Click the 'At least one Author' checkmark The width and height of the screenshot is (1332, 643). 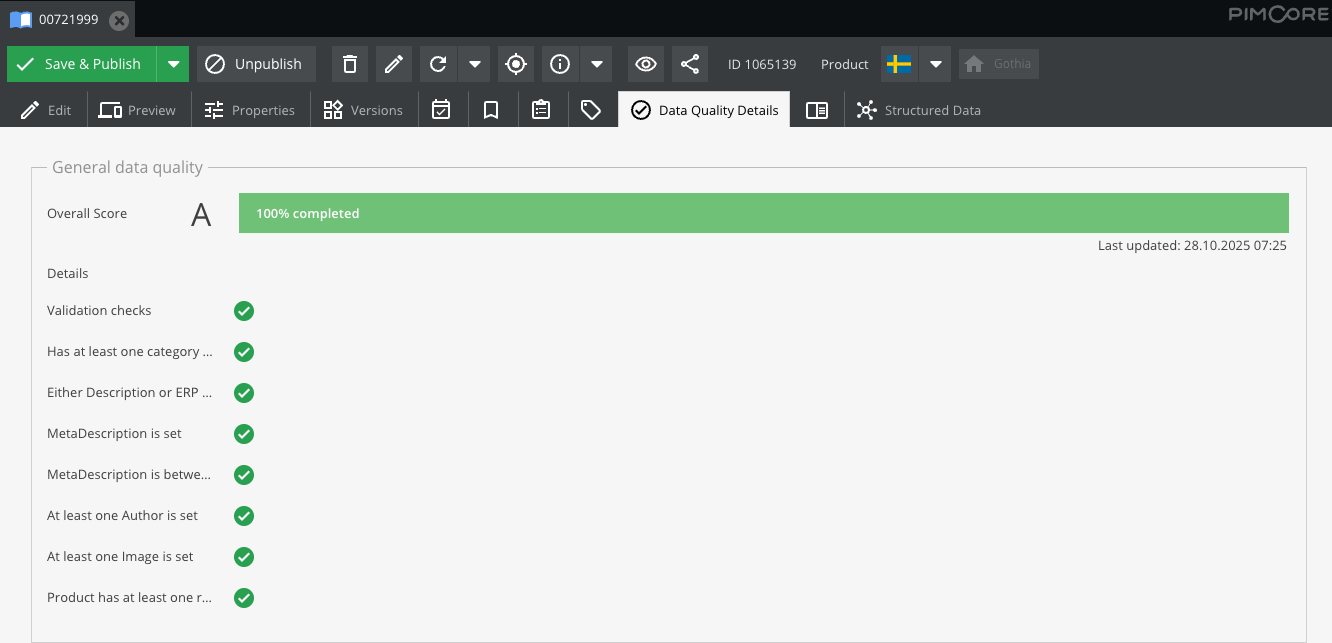tap(244, 516)
